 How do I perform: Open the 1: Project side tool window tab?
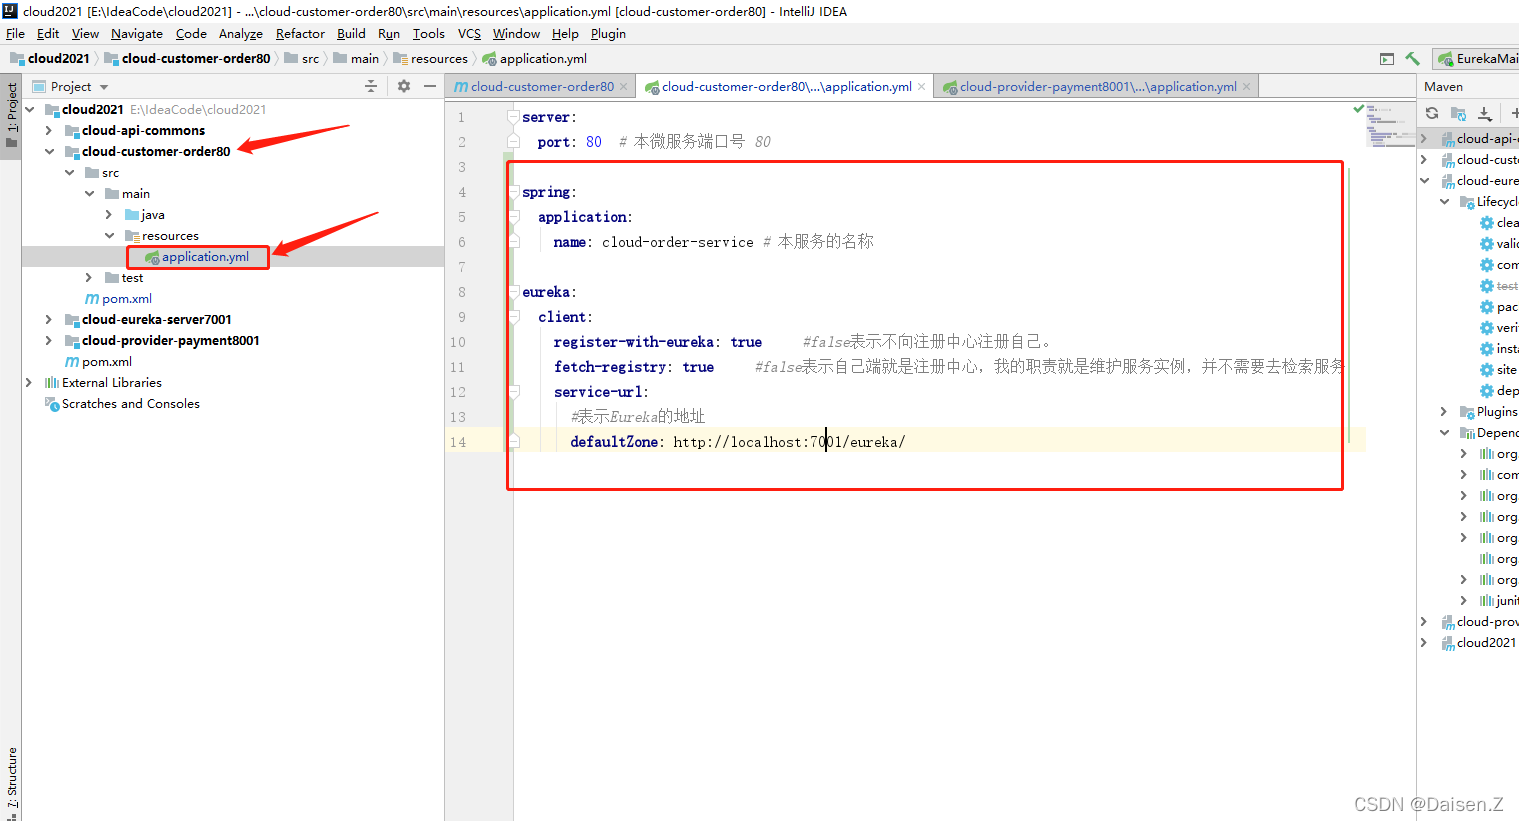[x=12, y=115]
